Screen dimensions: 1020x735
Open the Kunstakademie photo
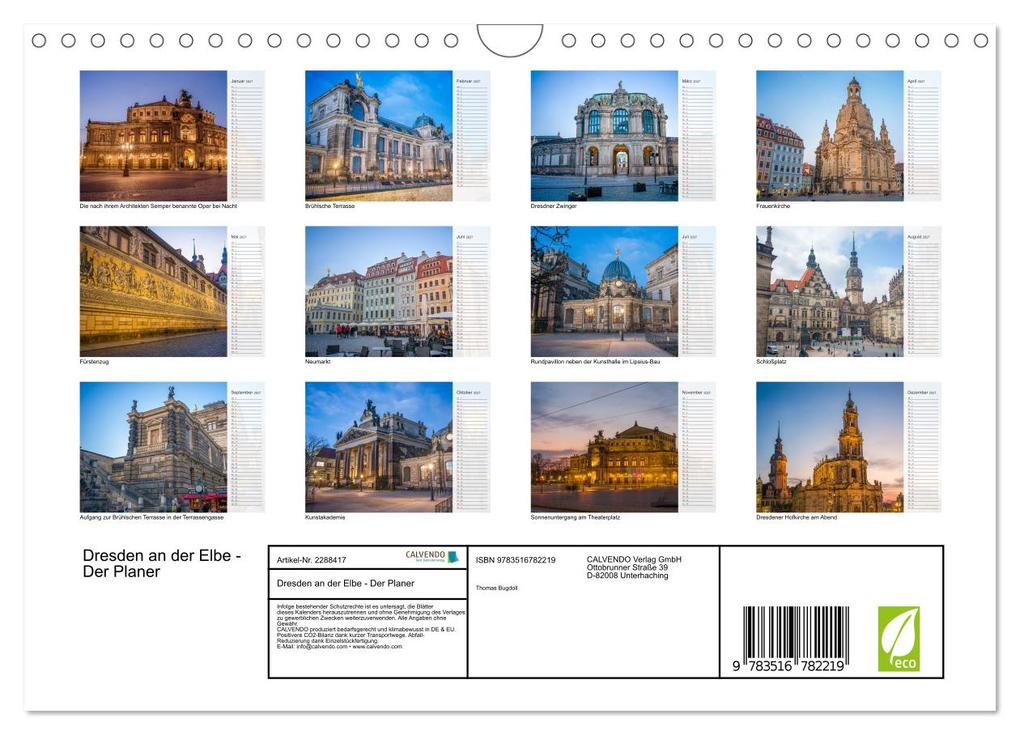379,447
